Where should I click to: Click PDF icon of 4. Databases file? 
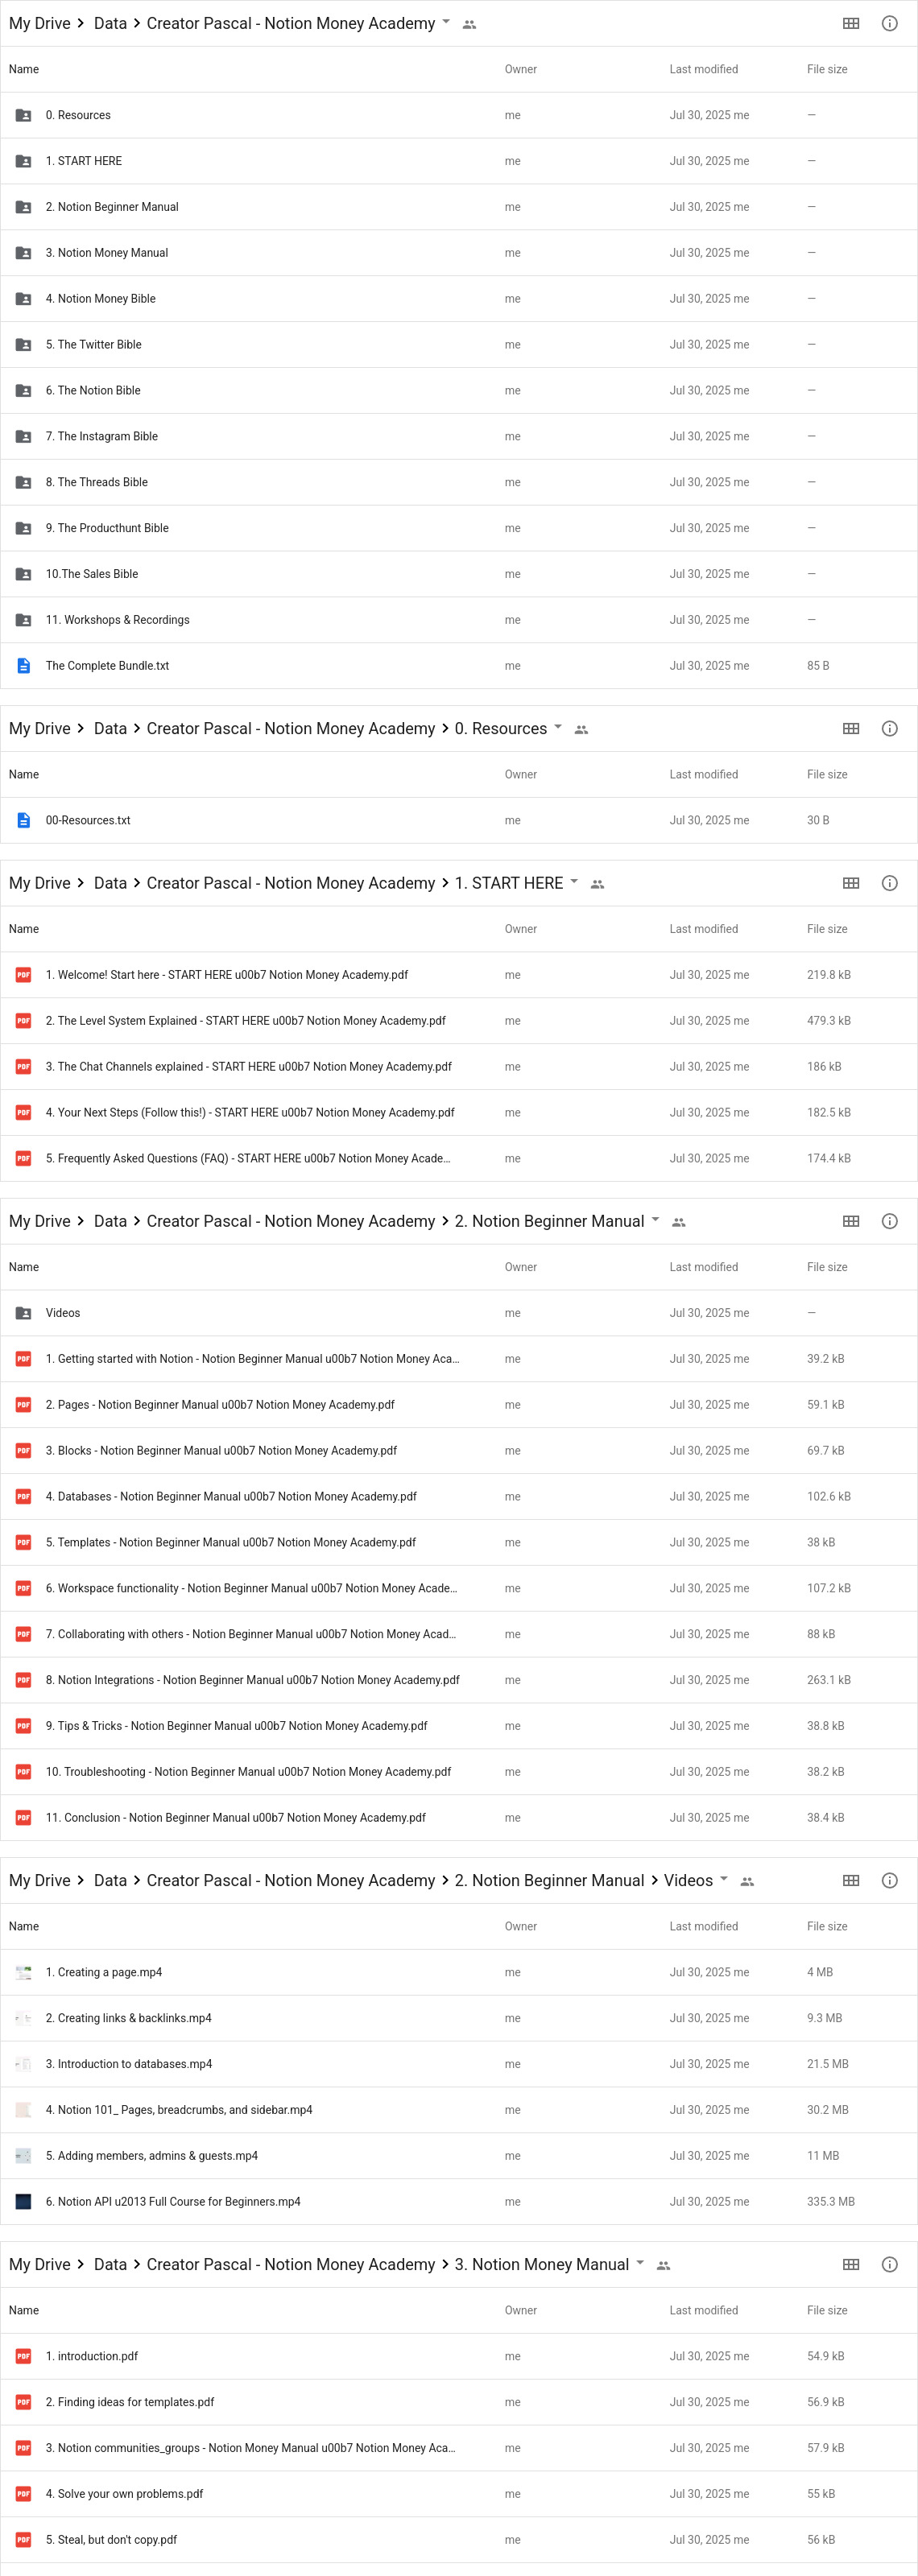23,1497
